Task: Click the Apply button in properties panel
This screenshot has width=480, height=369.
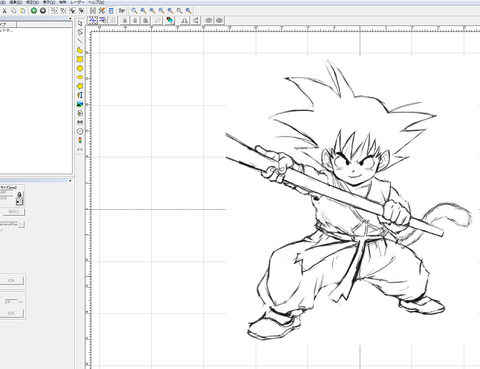Action: click(13, 212)
